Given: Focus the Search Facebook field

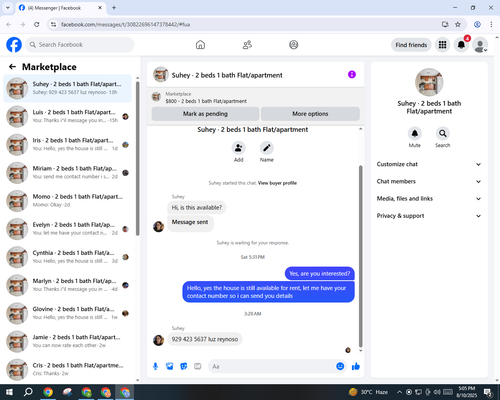Looking at the screenshot, I should [x=80, y=45].
